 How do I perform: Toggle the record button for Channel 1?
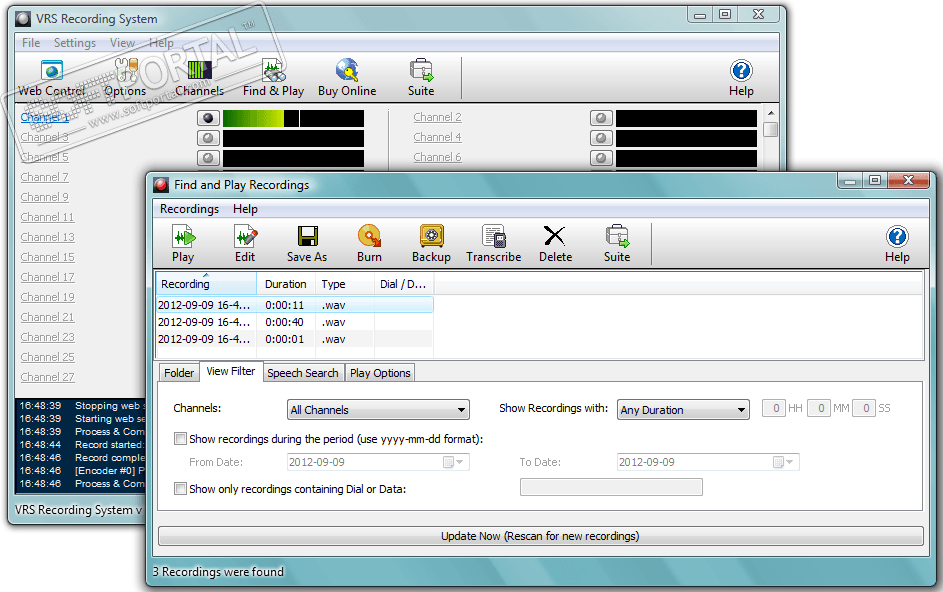click(x=208, y=118)
